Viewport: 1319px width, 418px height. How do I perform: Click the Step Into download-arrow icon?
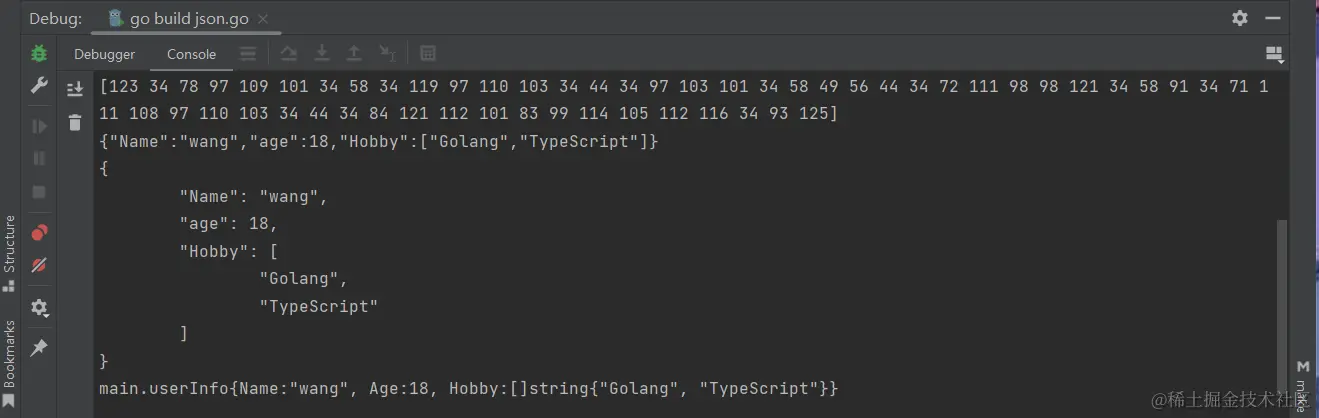(321, 54)
